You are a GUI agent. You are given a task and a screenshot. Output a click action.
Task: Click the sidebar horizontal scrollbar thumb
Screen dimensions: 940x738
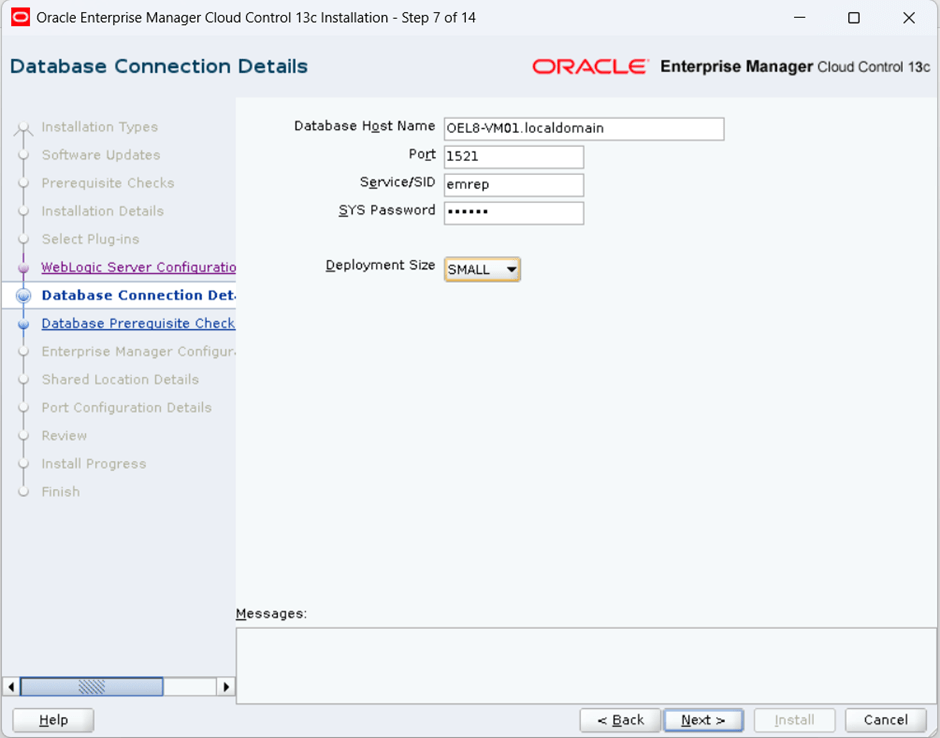(92, 687)
